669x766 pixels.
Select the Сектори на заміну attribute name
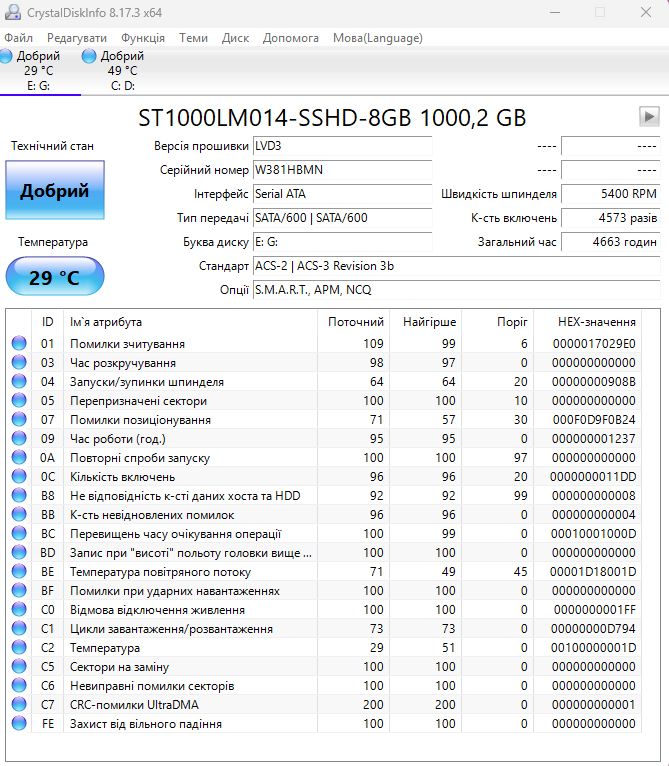(x=119, y=667)
